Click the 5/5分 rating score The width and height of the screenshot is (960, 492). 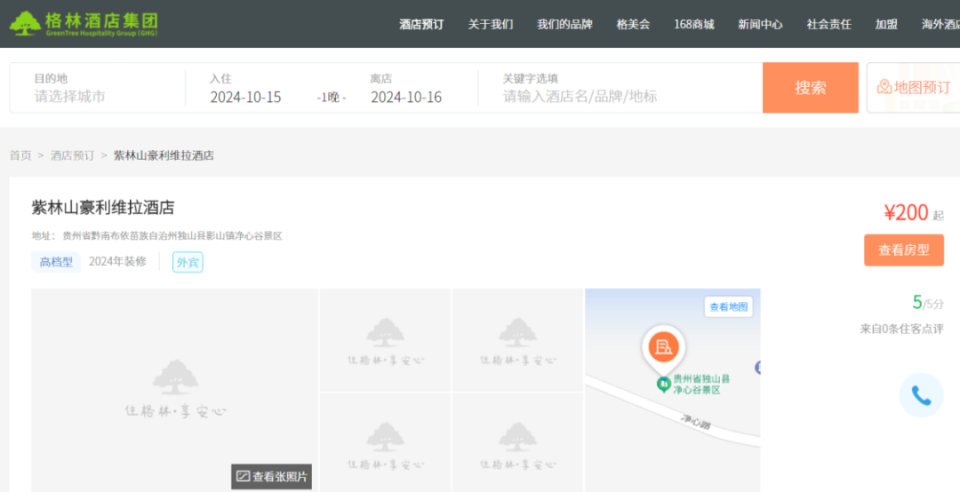click(928, 302)
